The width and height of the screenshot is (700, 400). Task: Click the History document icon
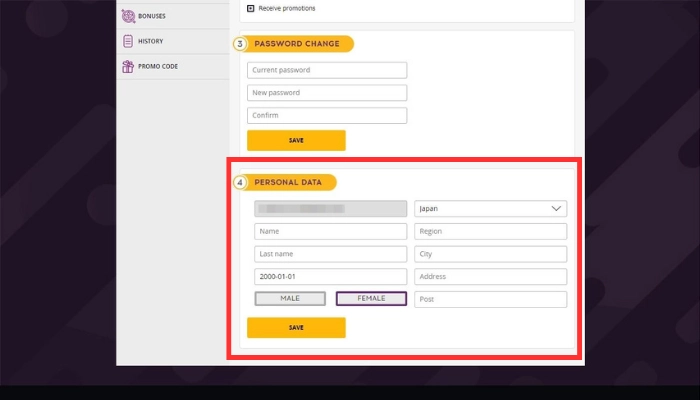[x=128, y=41]
